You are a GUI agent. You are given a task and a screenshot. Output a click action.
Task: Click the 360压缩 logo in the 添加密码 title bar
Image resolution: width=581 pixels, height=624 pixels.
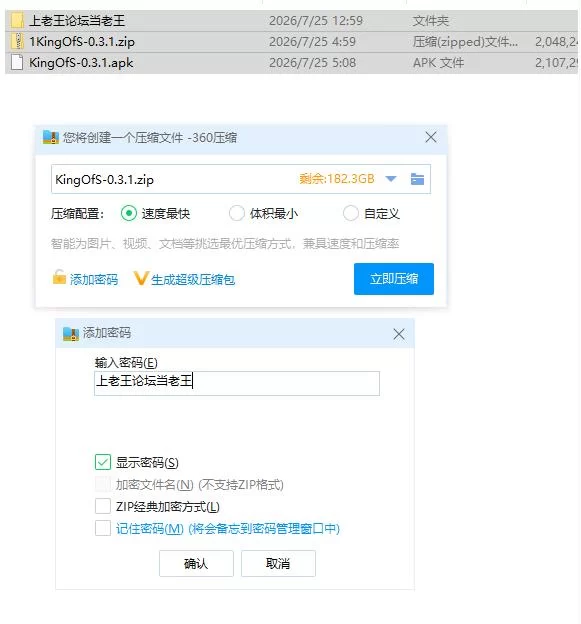tap(71, 333)
